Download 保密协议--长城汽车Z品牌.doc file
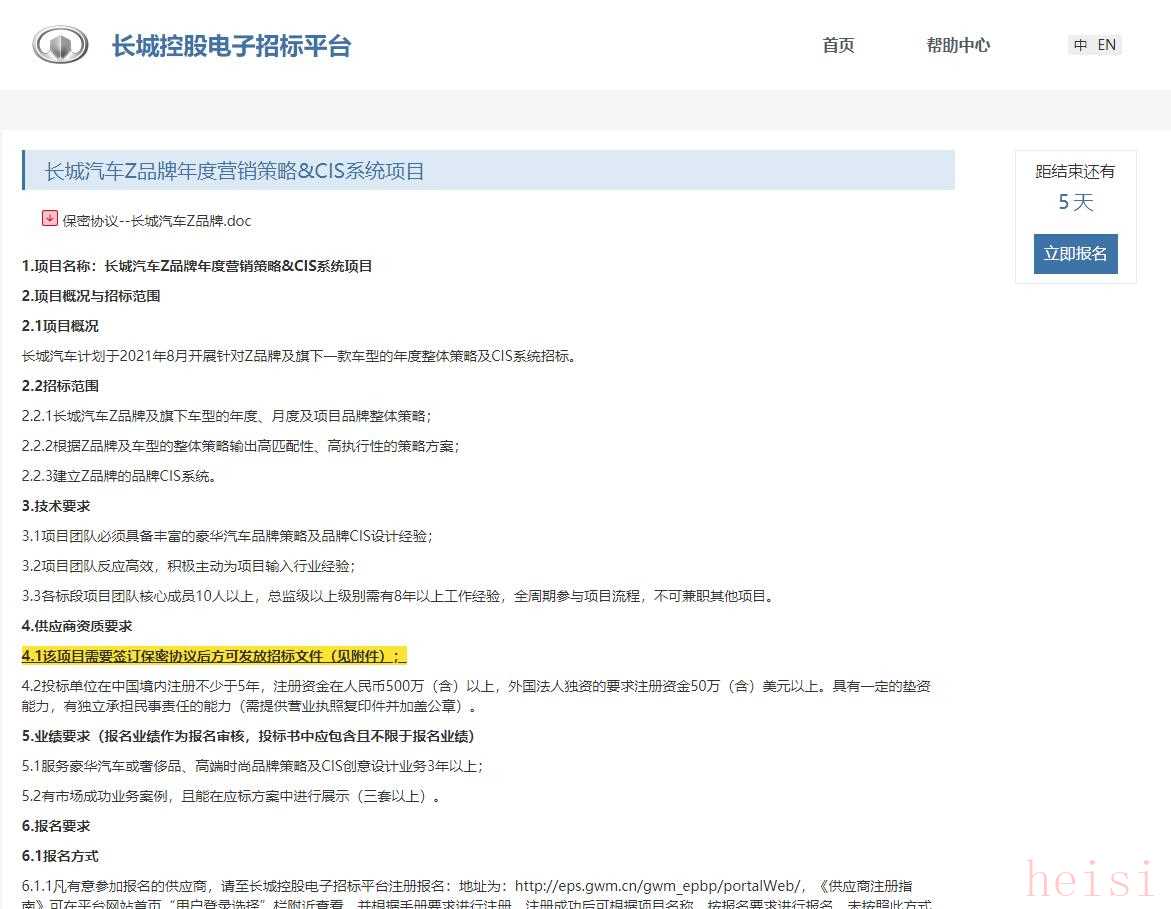1171x909 pixels. pos(156,221)
